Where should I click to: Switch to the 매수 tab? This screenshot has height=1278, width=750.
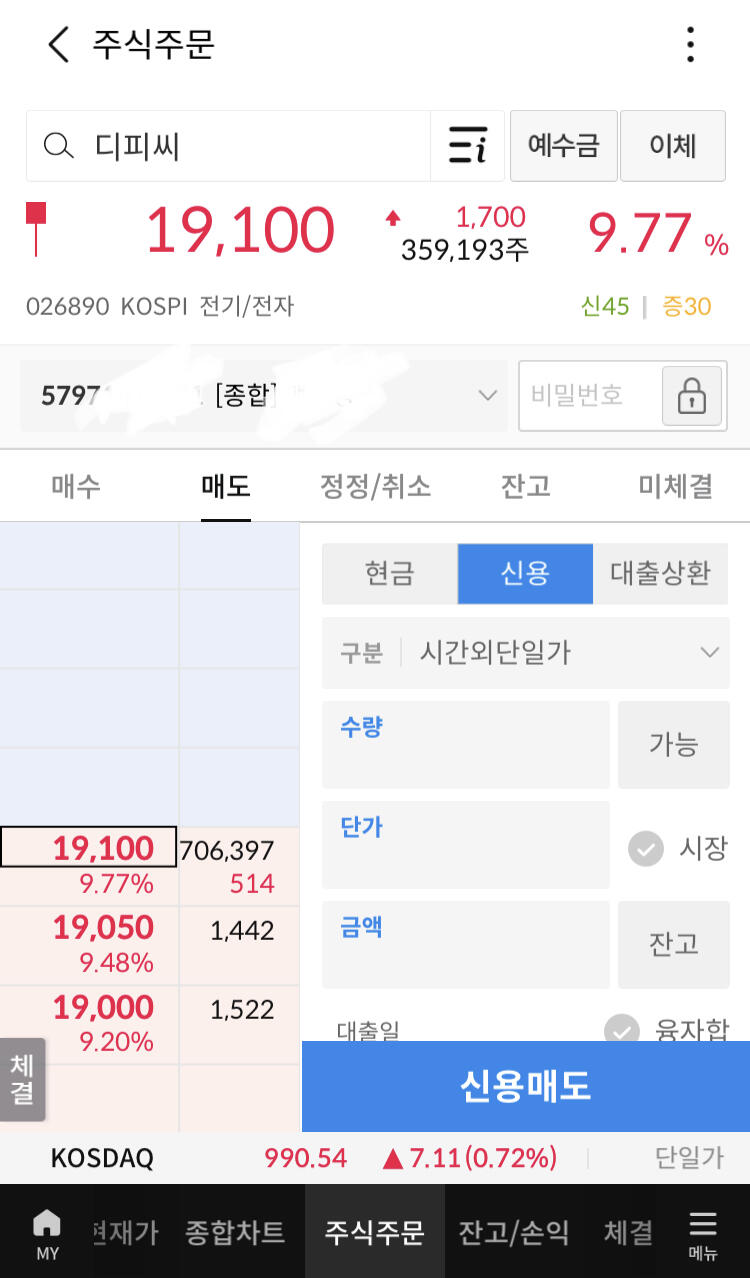[x=76, y=487]
